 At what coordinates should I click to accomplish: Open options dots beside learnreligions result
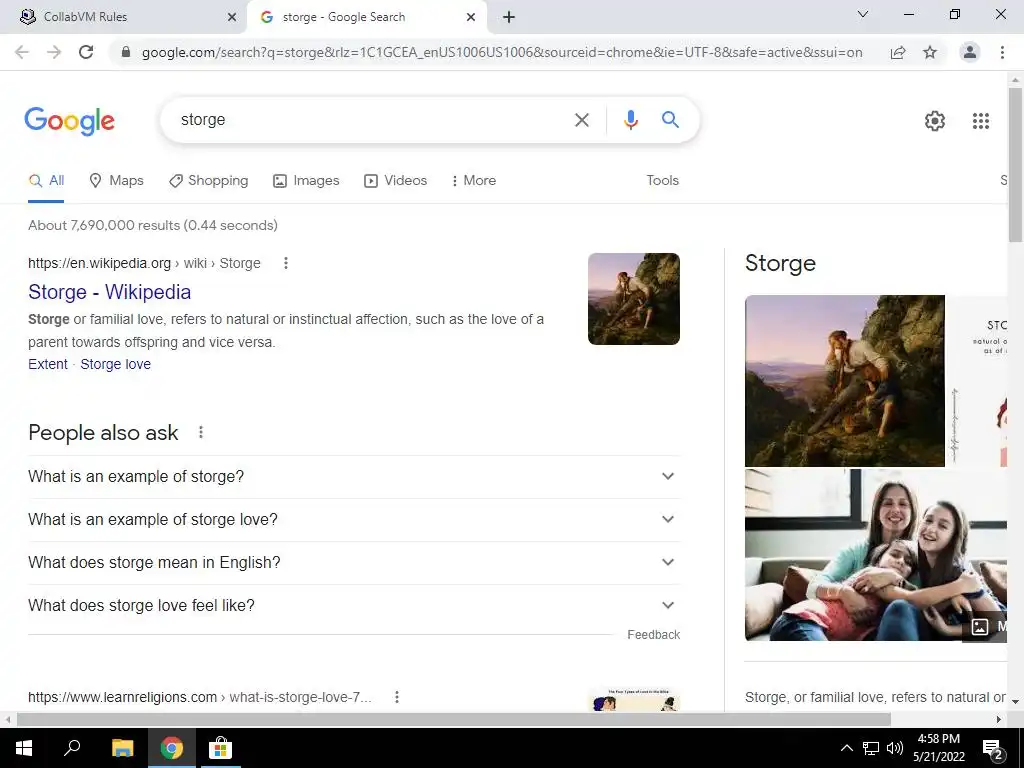click(x=396, y=697)
